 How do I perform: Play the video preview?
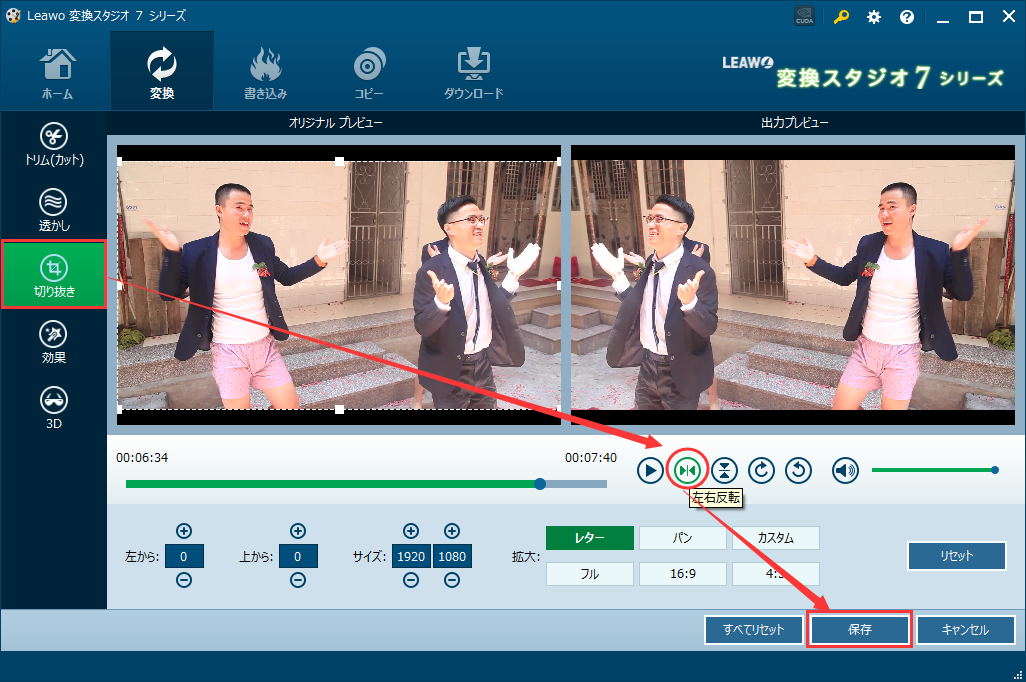(650, 470)
